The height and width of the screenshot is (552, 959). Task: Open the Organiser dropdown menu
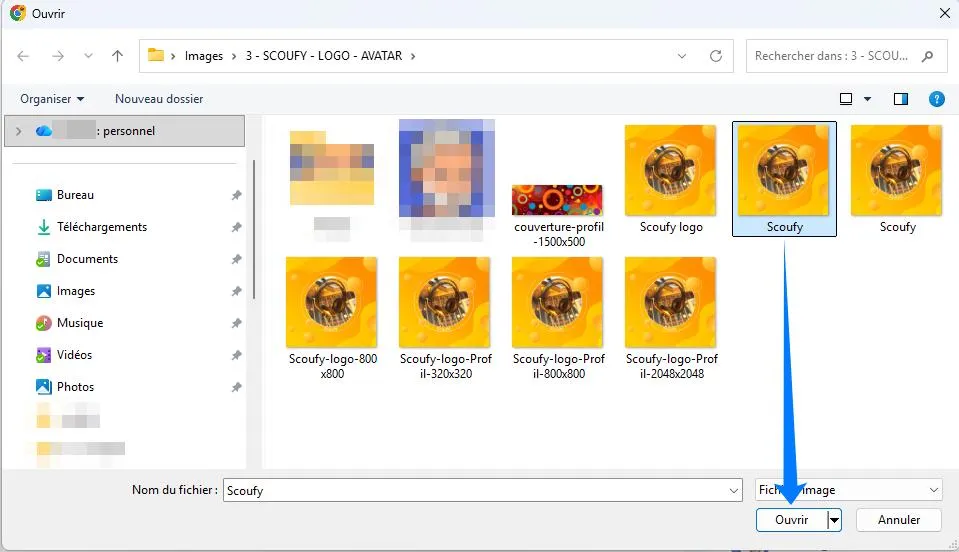pos(52,99)
